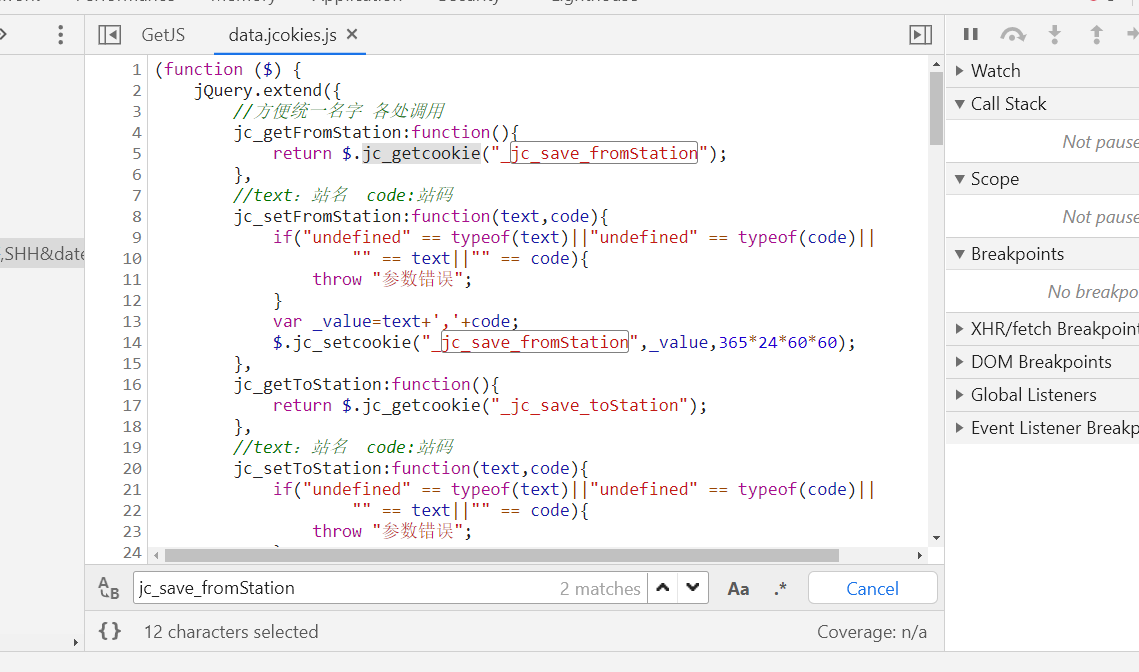Click jQuery.extend on line 2
The image size is (1139, 672).
tap(258, 90)
